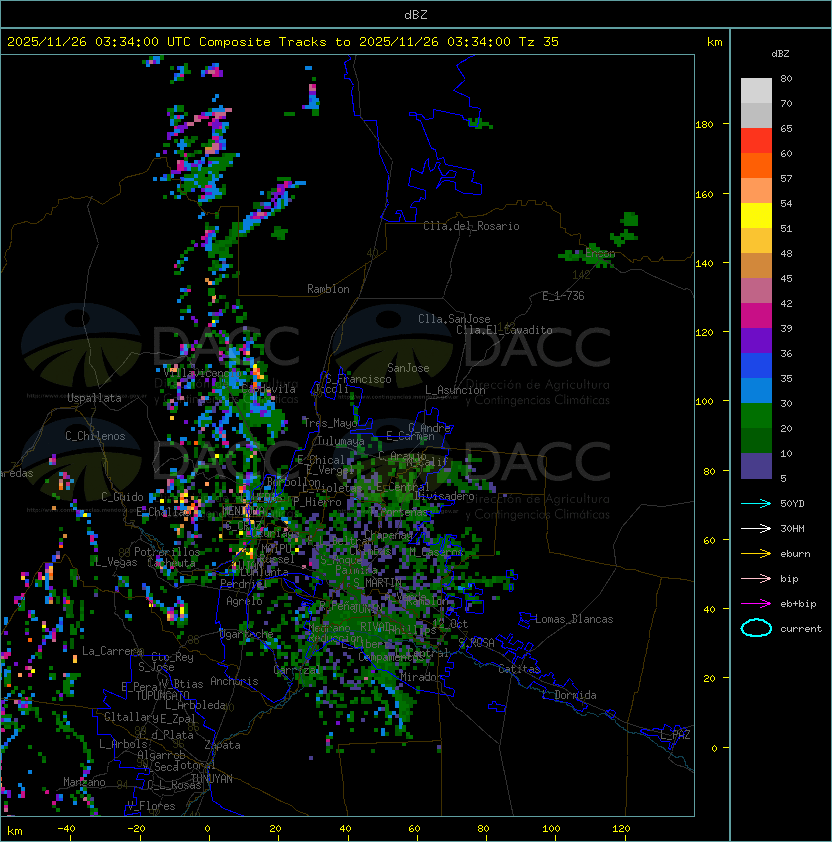Pick the magenta swatch in the dBZ scale
832x842 pixels.
pos(756,316)
